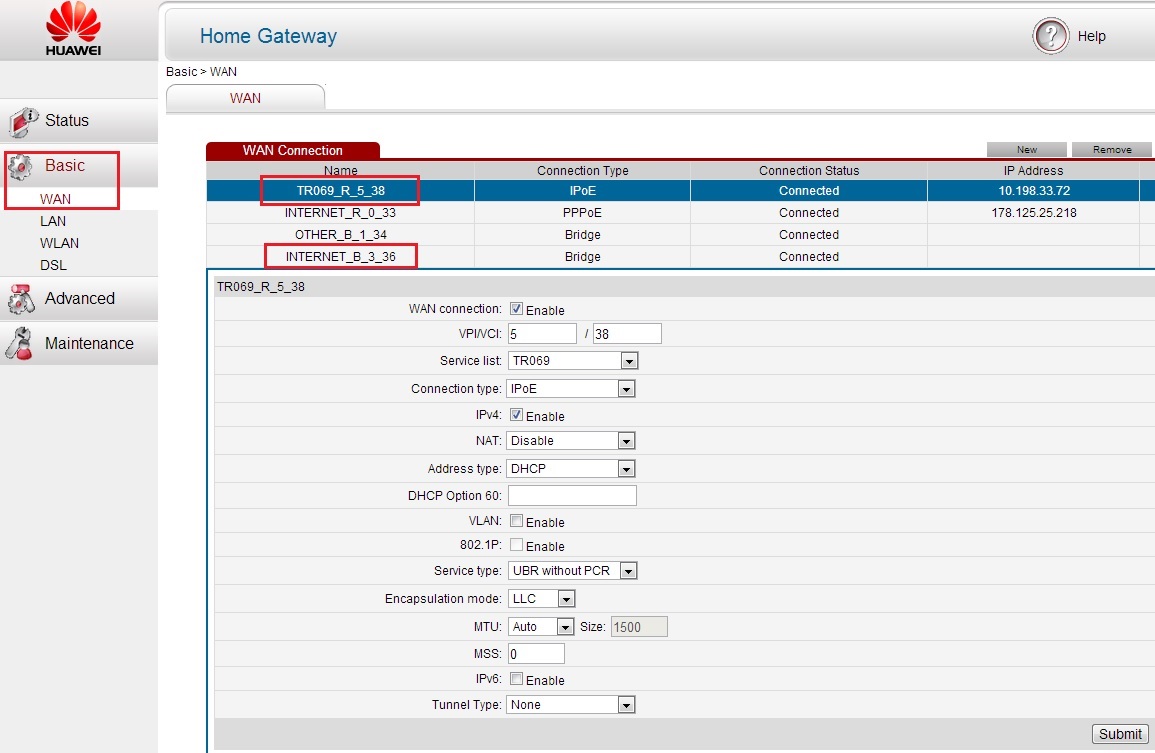1155x753 pixels.
Task: Click the Basic gear icon
Action: coord(23,167)
